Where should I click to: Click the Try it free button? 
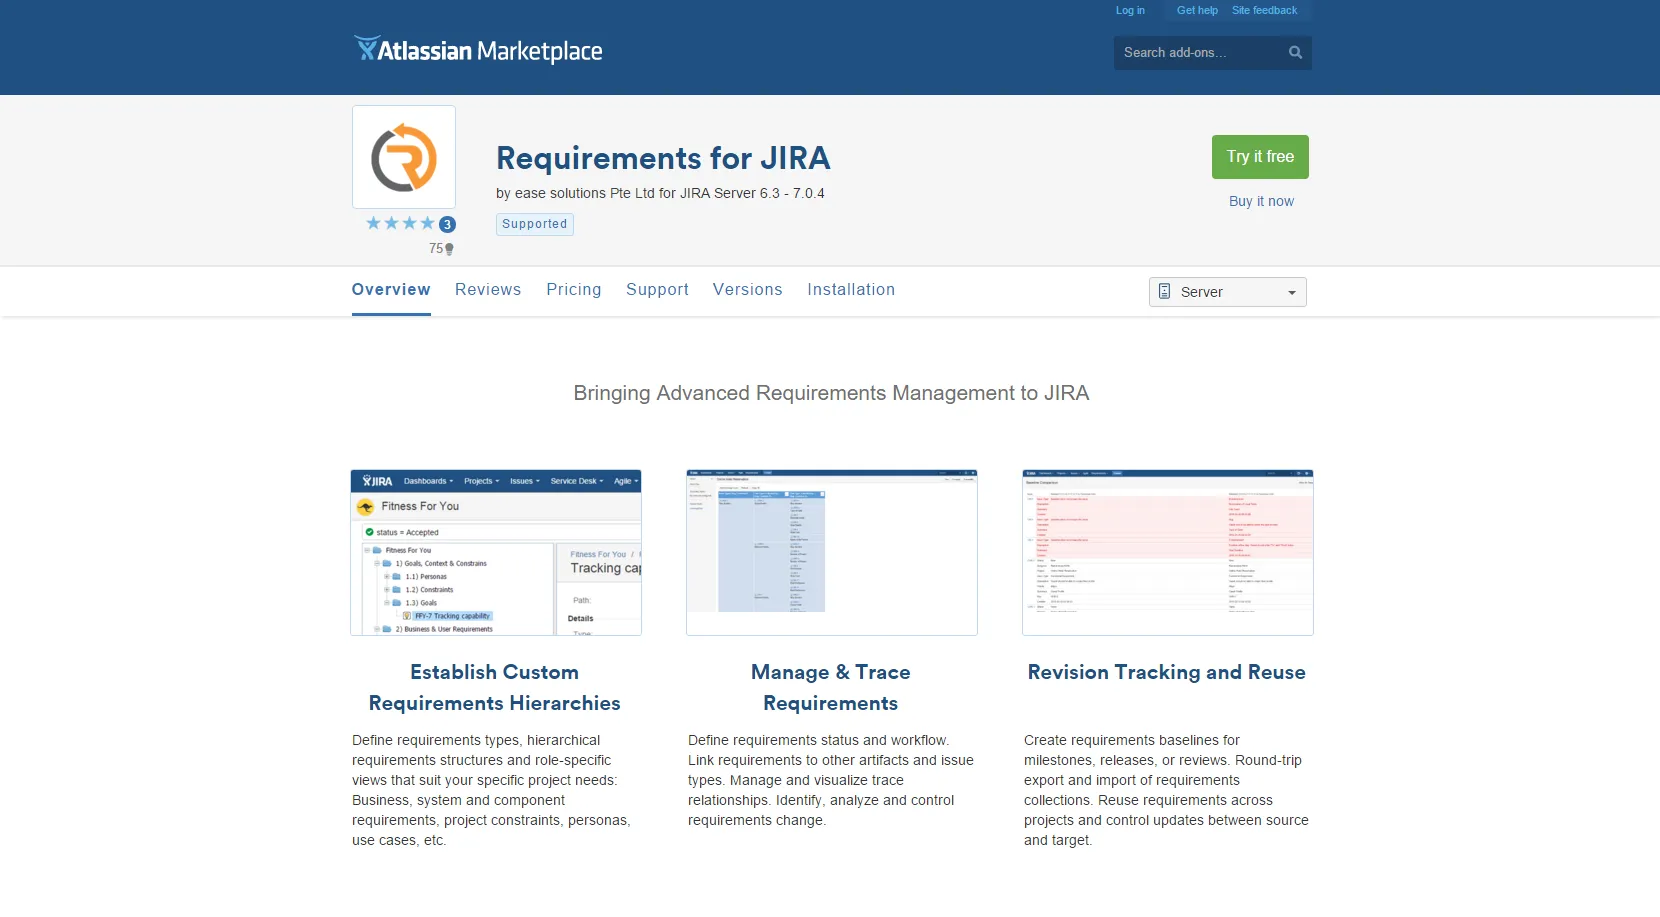point(1260,157)
